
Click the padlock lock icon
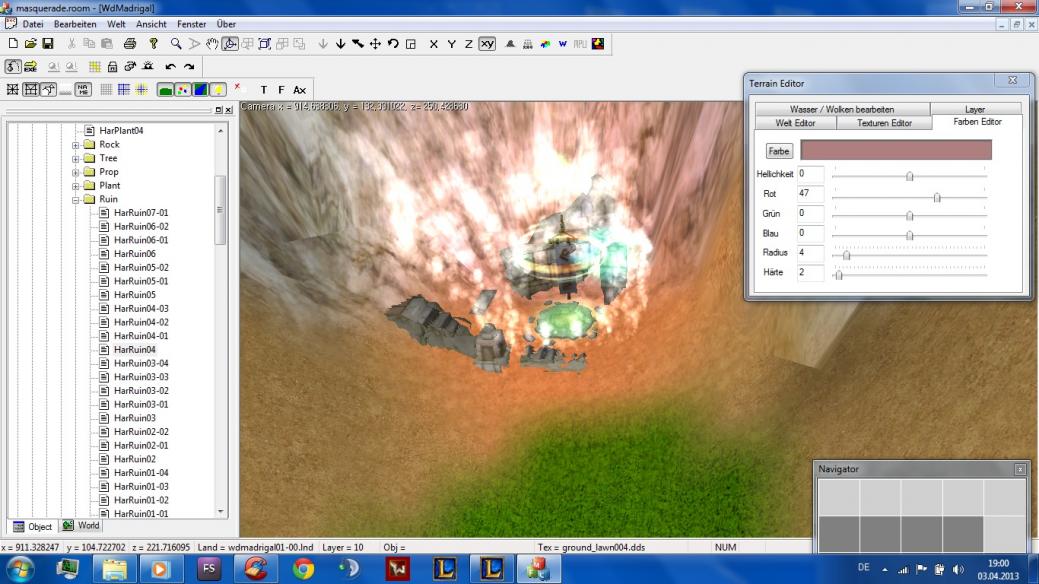113,67
